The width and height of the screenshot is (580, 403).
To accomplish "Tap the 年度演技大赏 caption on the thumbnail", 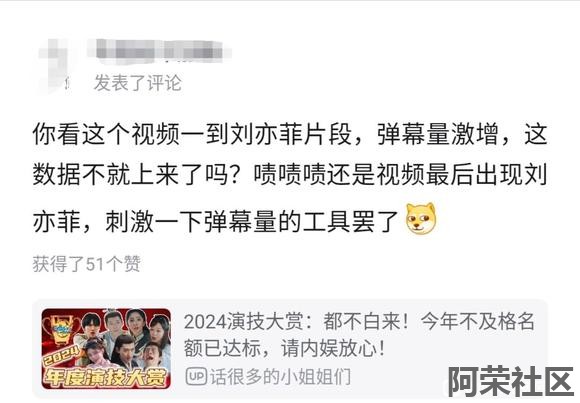I will (x=106, y=377).
